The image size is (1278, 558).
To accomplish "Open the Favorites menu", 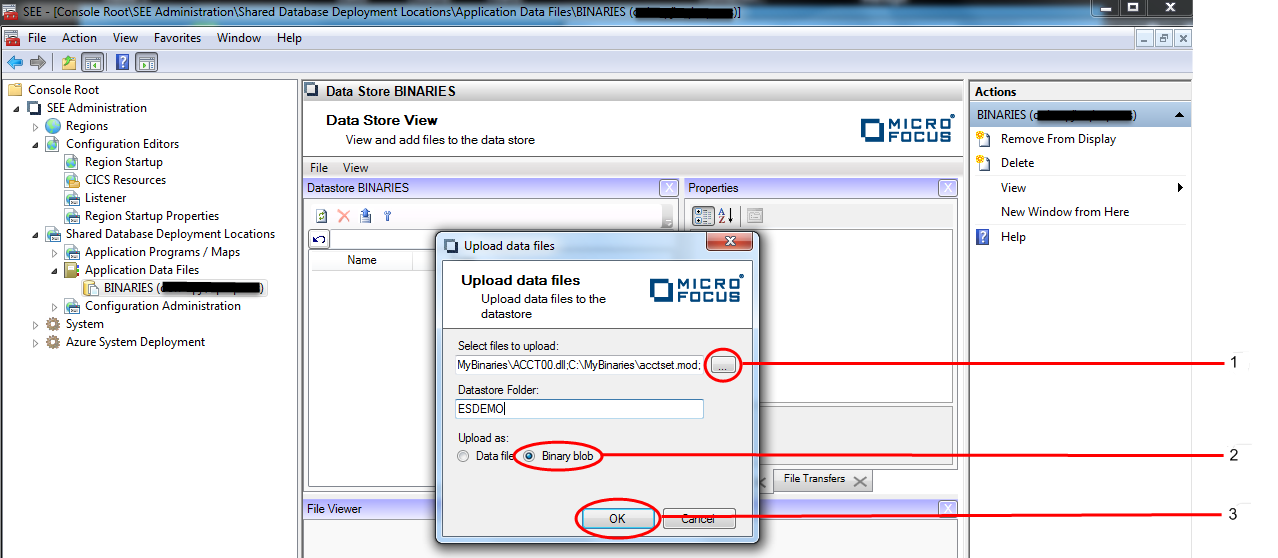I will click(x=177, y=38).
